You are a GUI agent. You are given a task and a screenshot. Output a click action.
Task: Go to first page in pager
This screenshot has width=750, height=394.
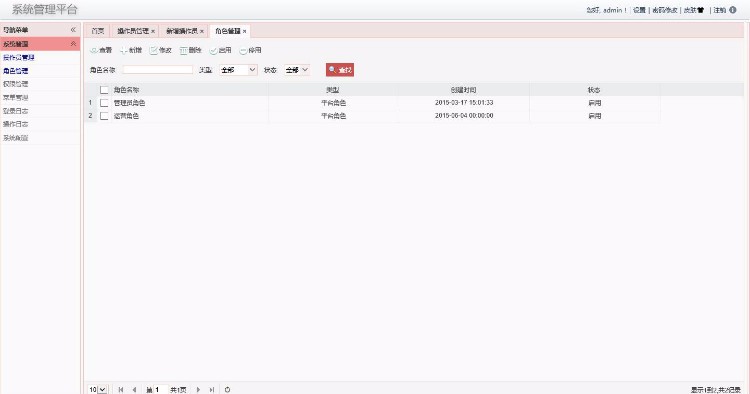[121, 390]
